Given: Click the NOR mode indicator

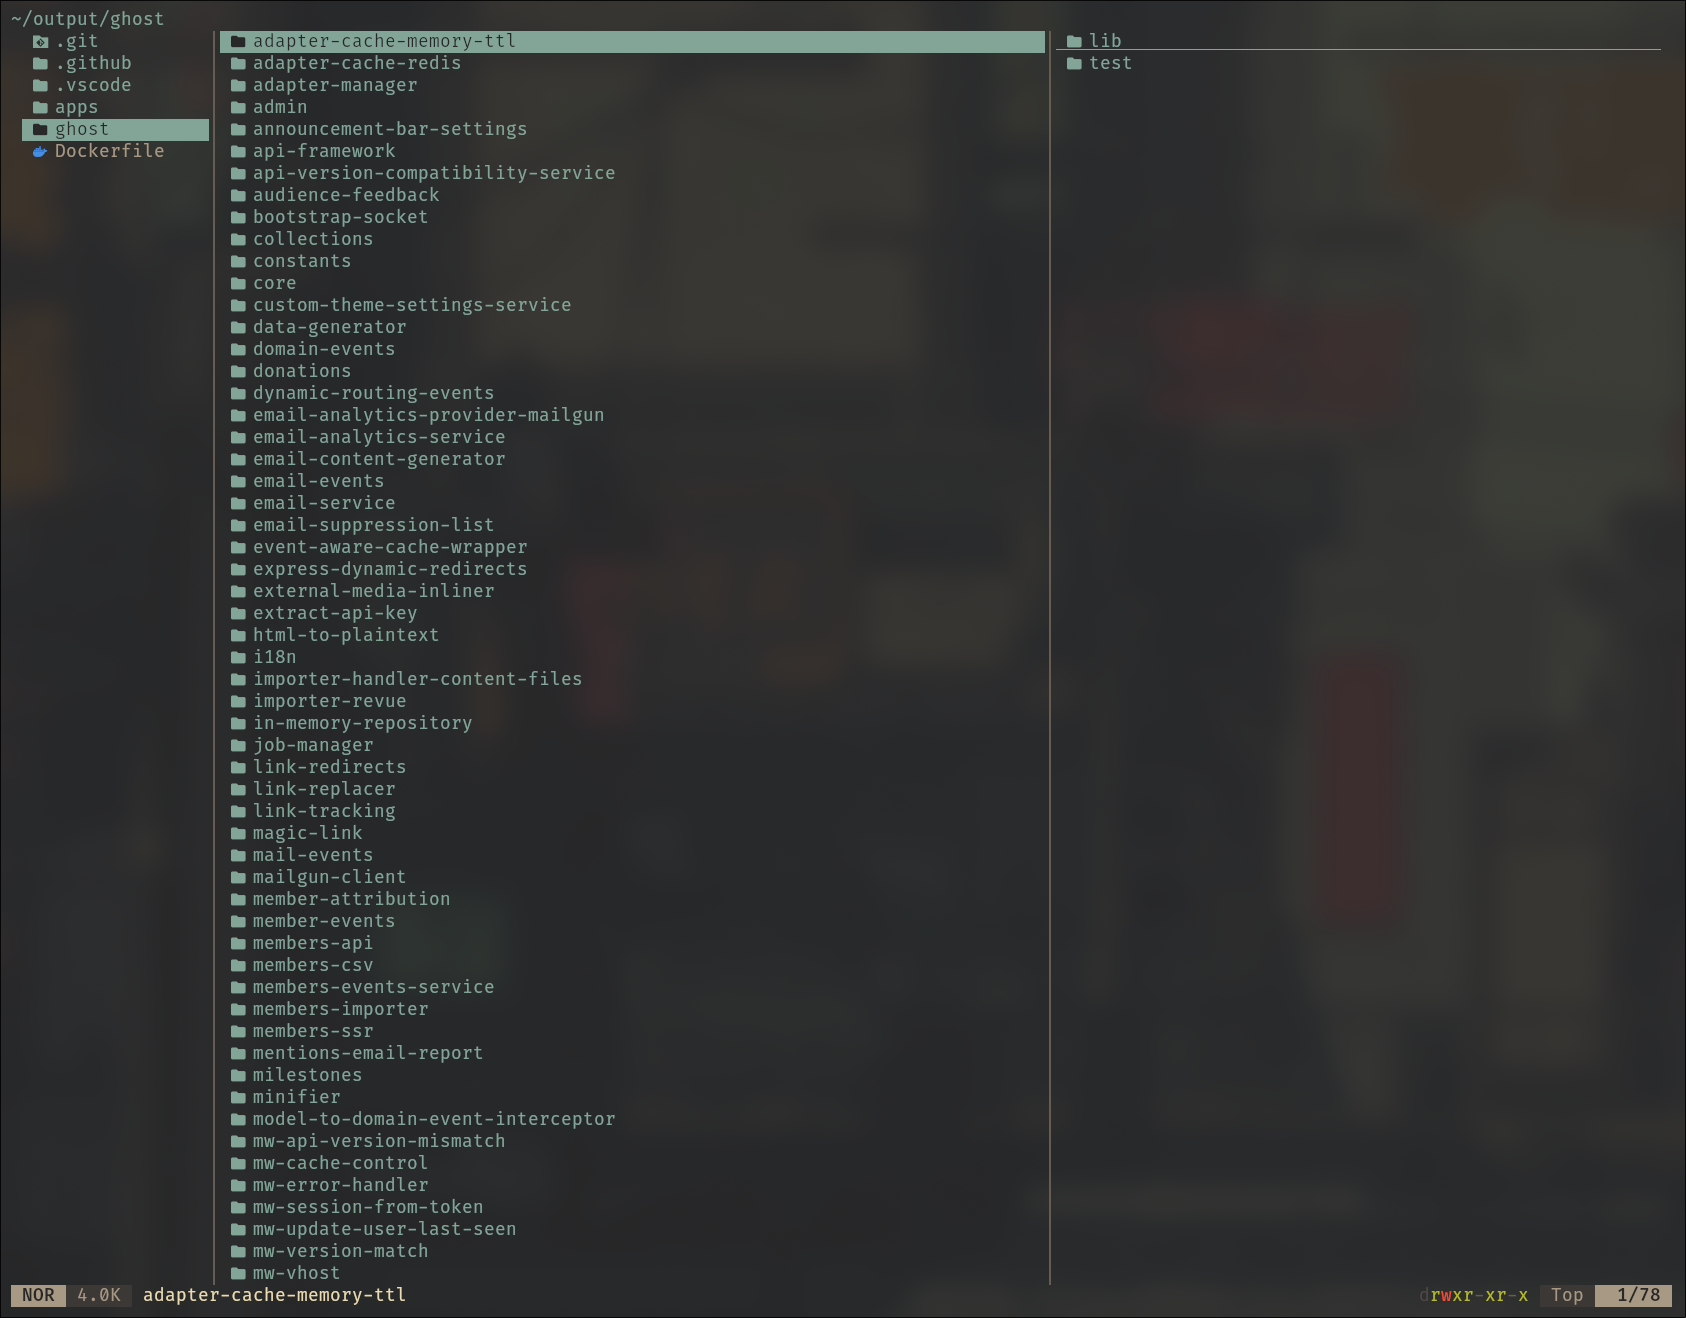Looking at the screenshot, I should 38,1296.
